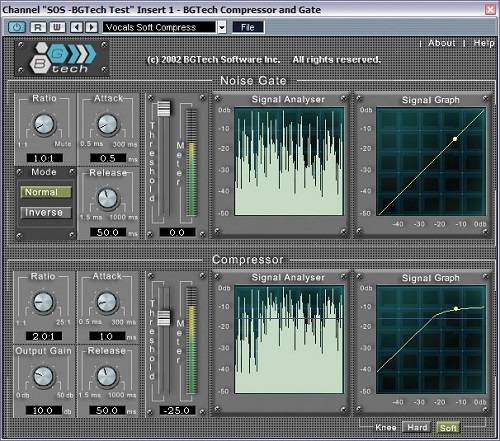Image resolution: width=500 pixels, height=441 pixels.
Task: Open the File menu
Action: point(248,27)
